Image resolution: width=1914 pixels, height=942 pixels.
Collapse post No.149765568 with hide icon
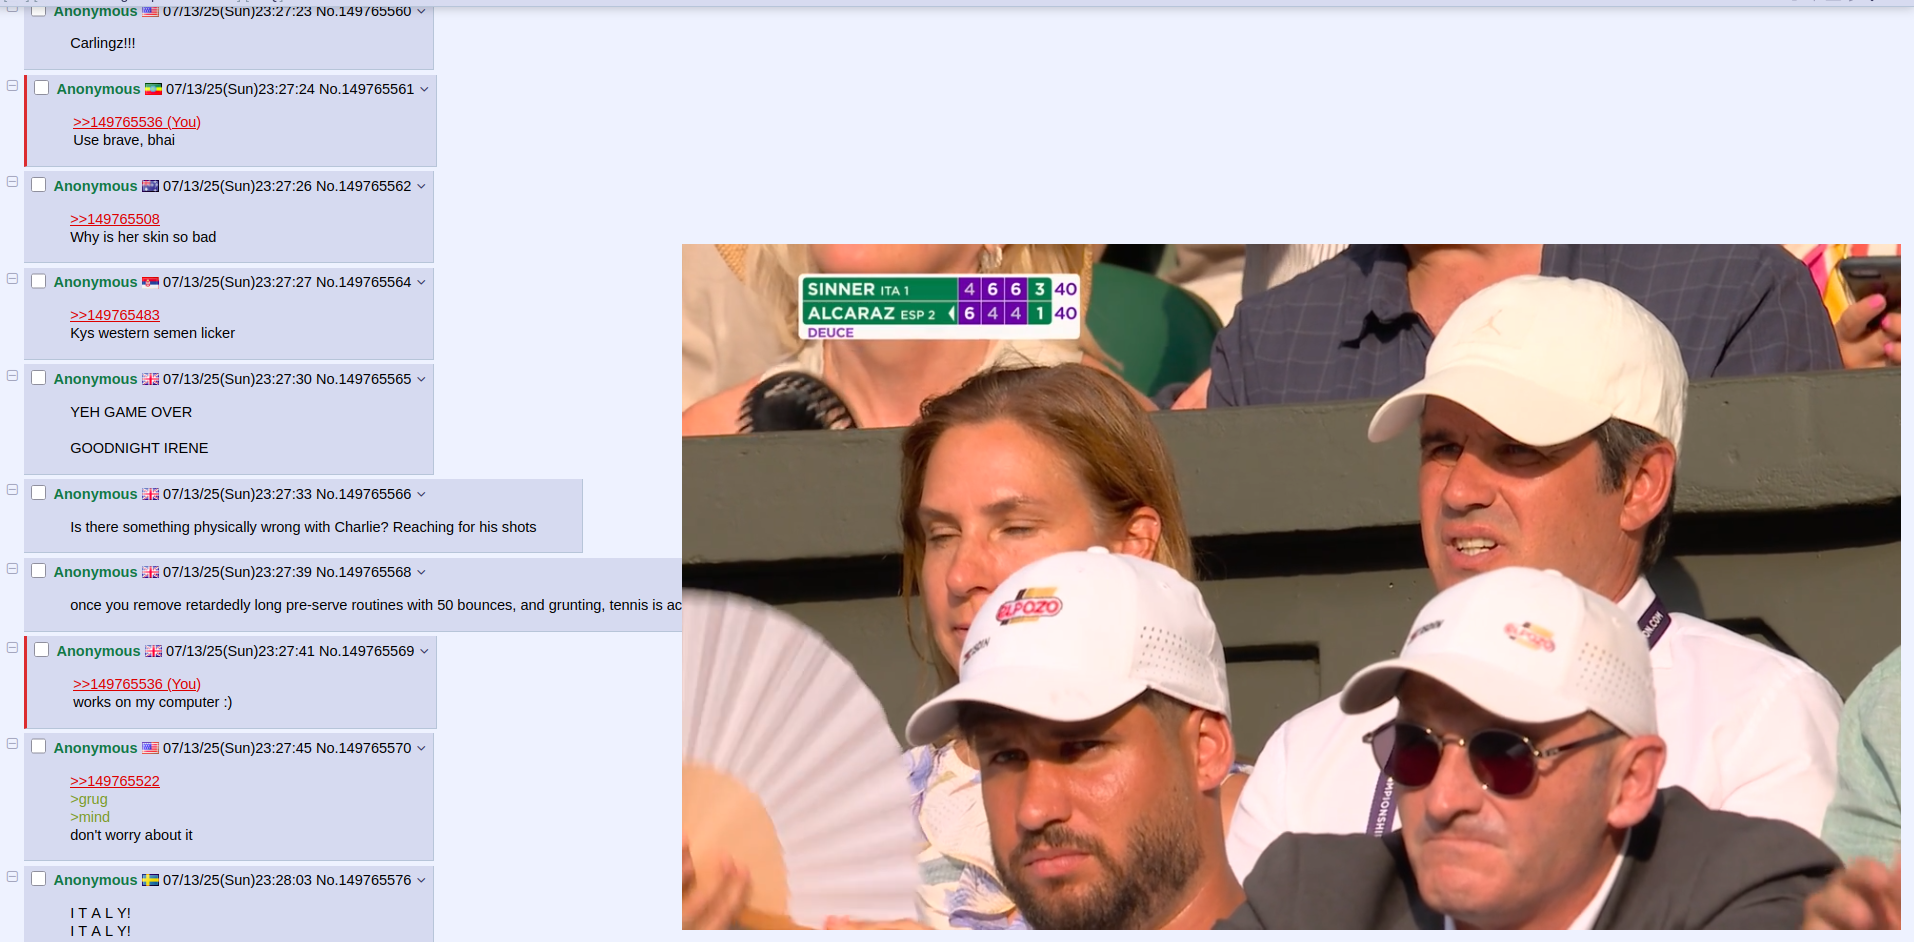tap(12, 569)
